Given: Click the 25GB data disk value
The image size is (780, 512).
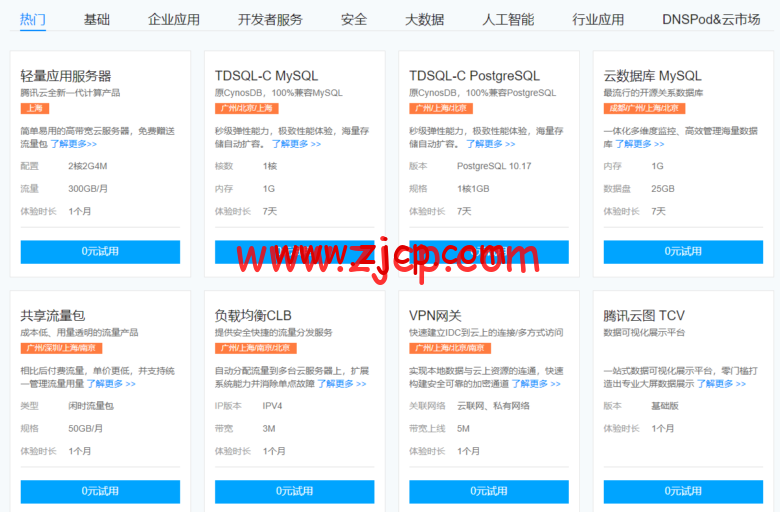Looking at the screenshot, I should pos(663,189).
